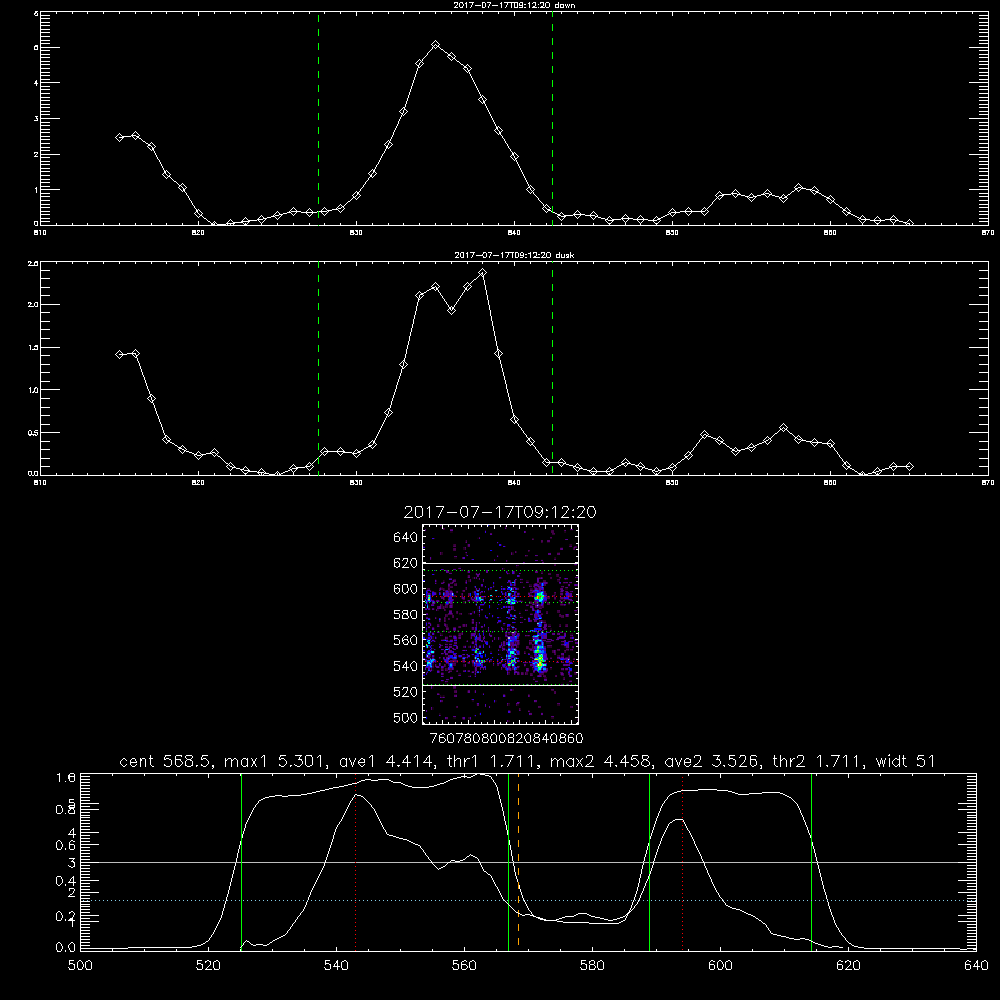Click the spectrogram x-axis label string '760780800820840860'
The width and height of the screenshot is (1000, 1000).
[x=507, y=738]
